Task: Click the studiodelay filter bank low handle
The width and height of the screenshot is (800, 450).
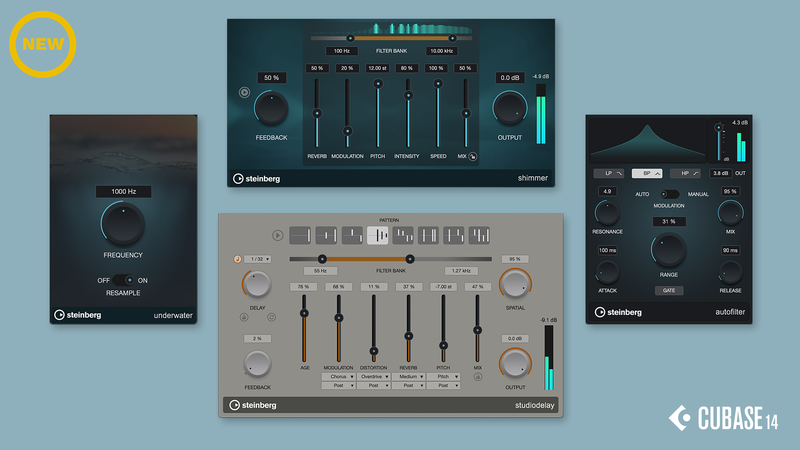Action: coord(322,259)
